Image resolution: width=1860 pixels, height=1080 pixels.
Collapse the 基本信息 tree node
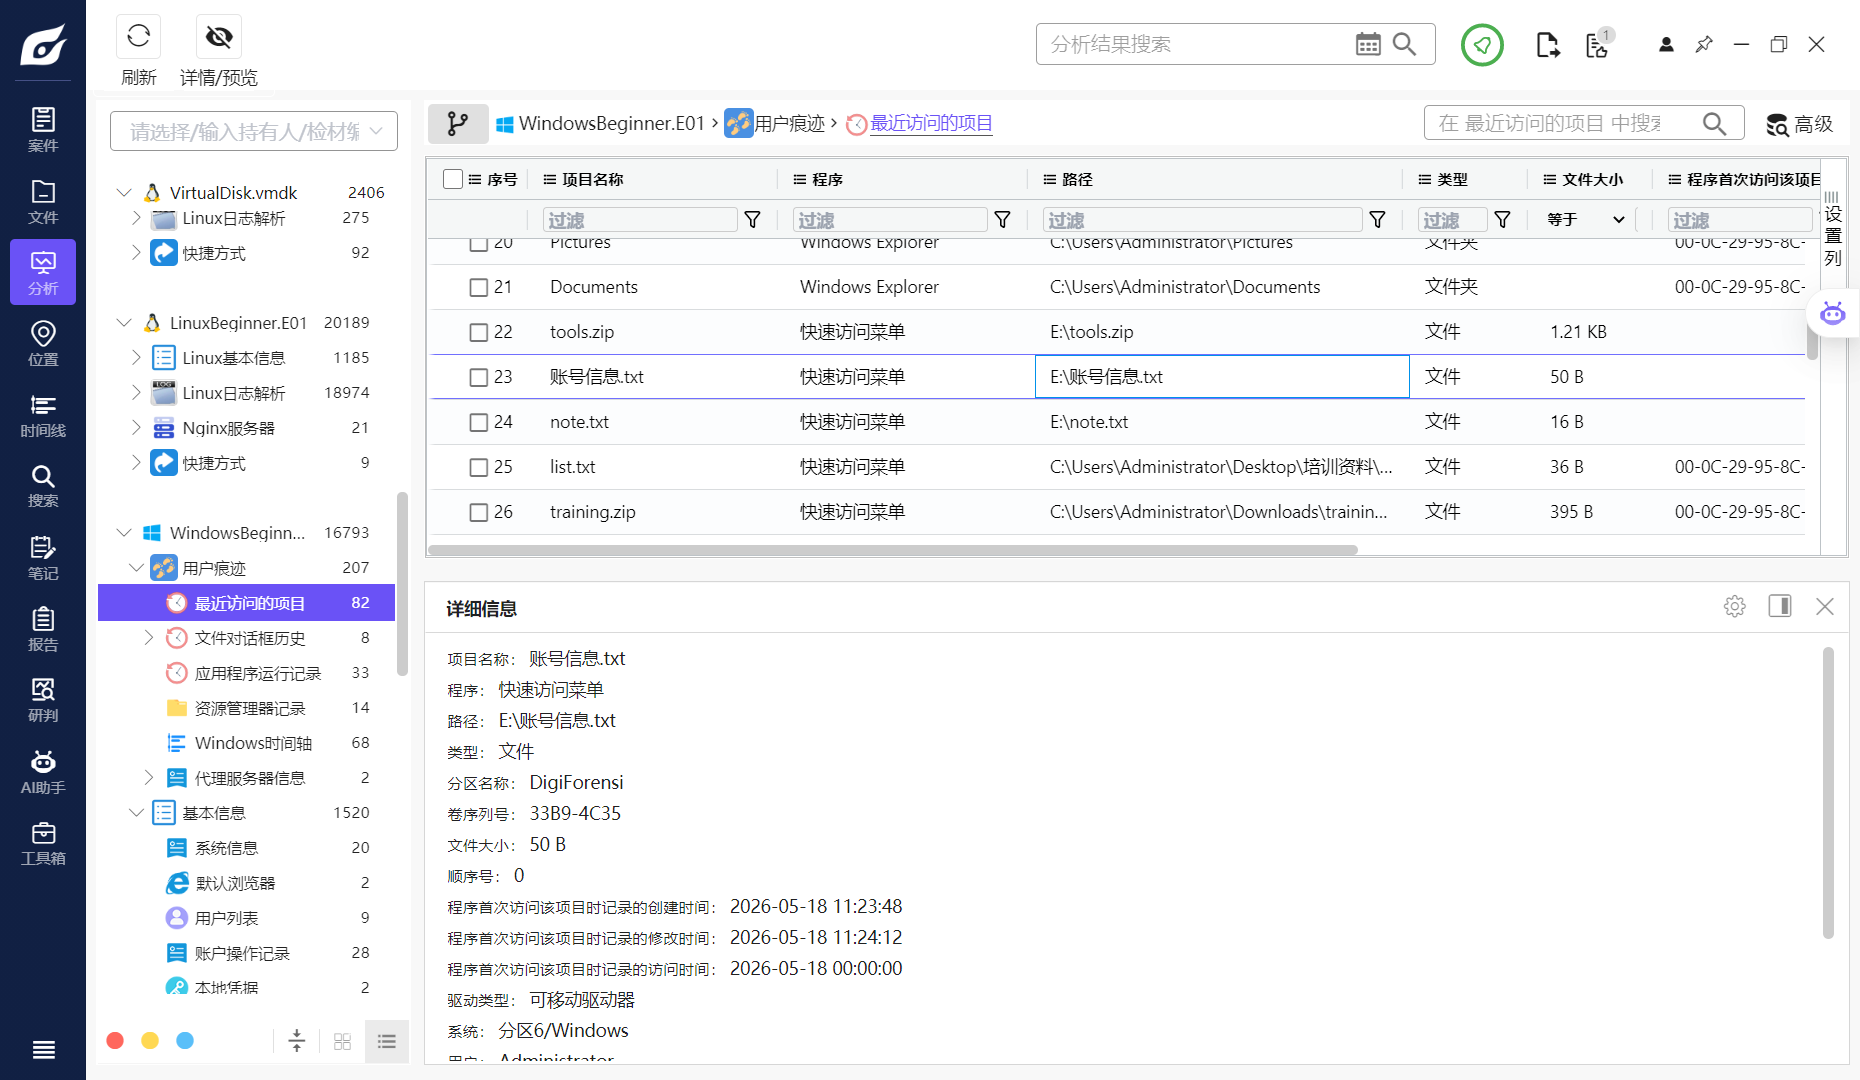(x=136, y=812)
